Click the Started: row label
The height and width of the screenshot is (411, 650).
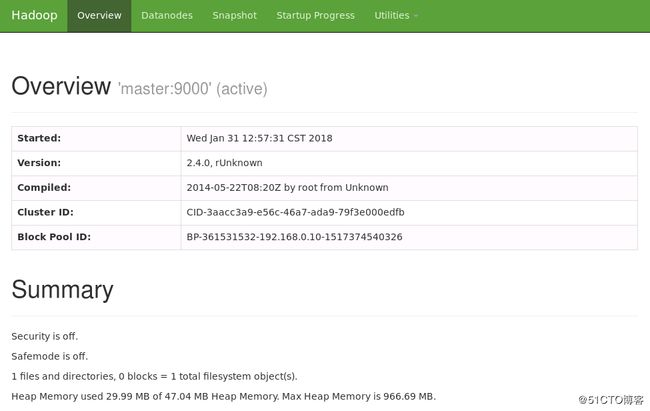39,138
